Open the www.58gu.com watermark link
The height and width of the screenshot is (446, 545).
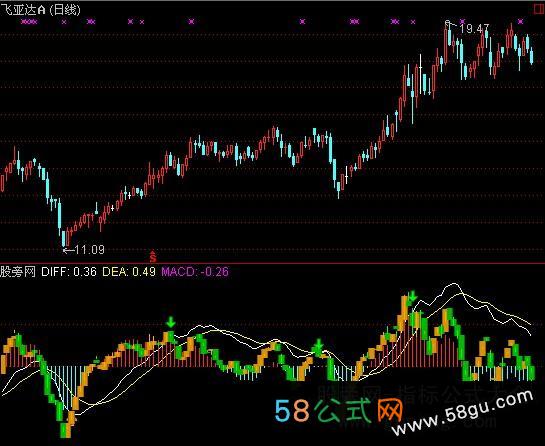pos(462,413)
